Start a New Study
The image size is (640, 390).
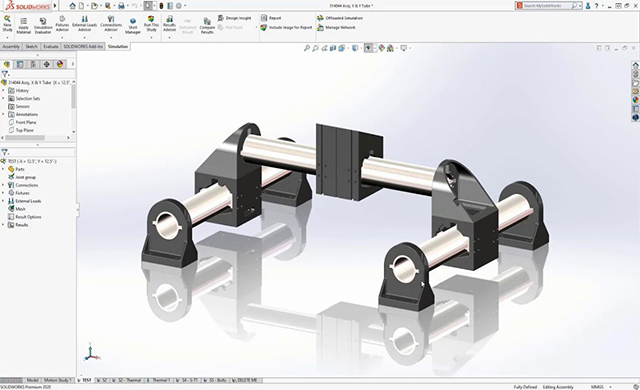[x=7, y=24]
